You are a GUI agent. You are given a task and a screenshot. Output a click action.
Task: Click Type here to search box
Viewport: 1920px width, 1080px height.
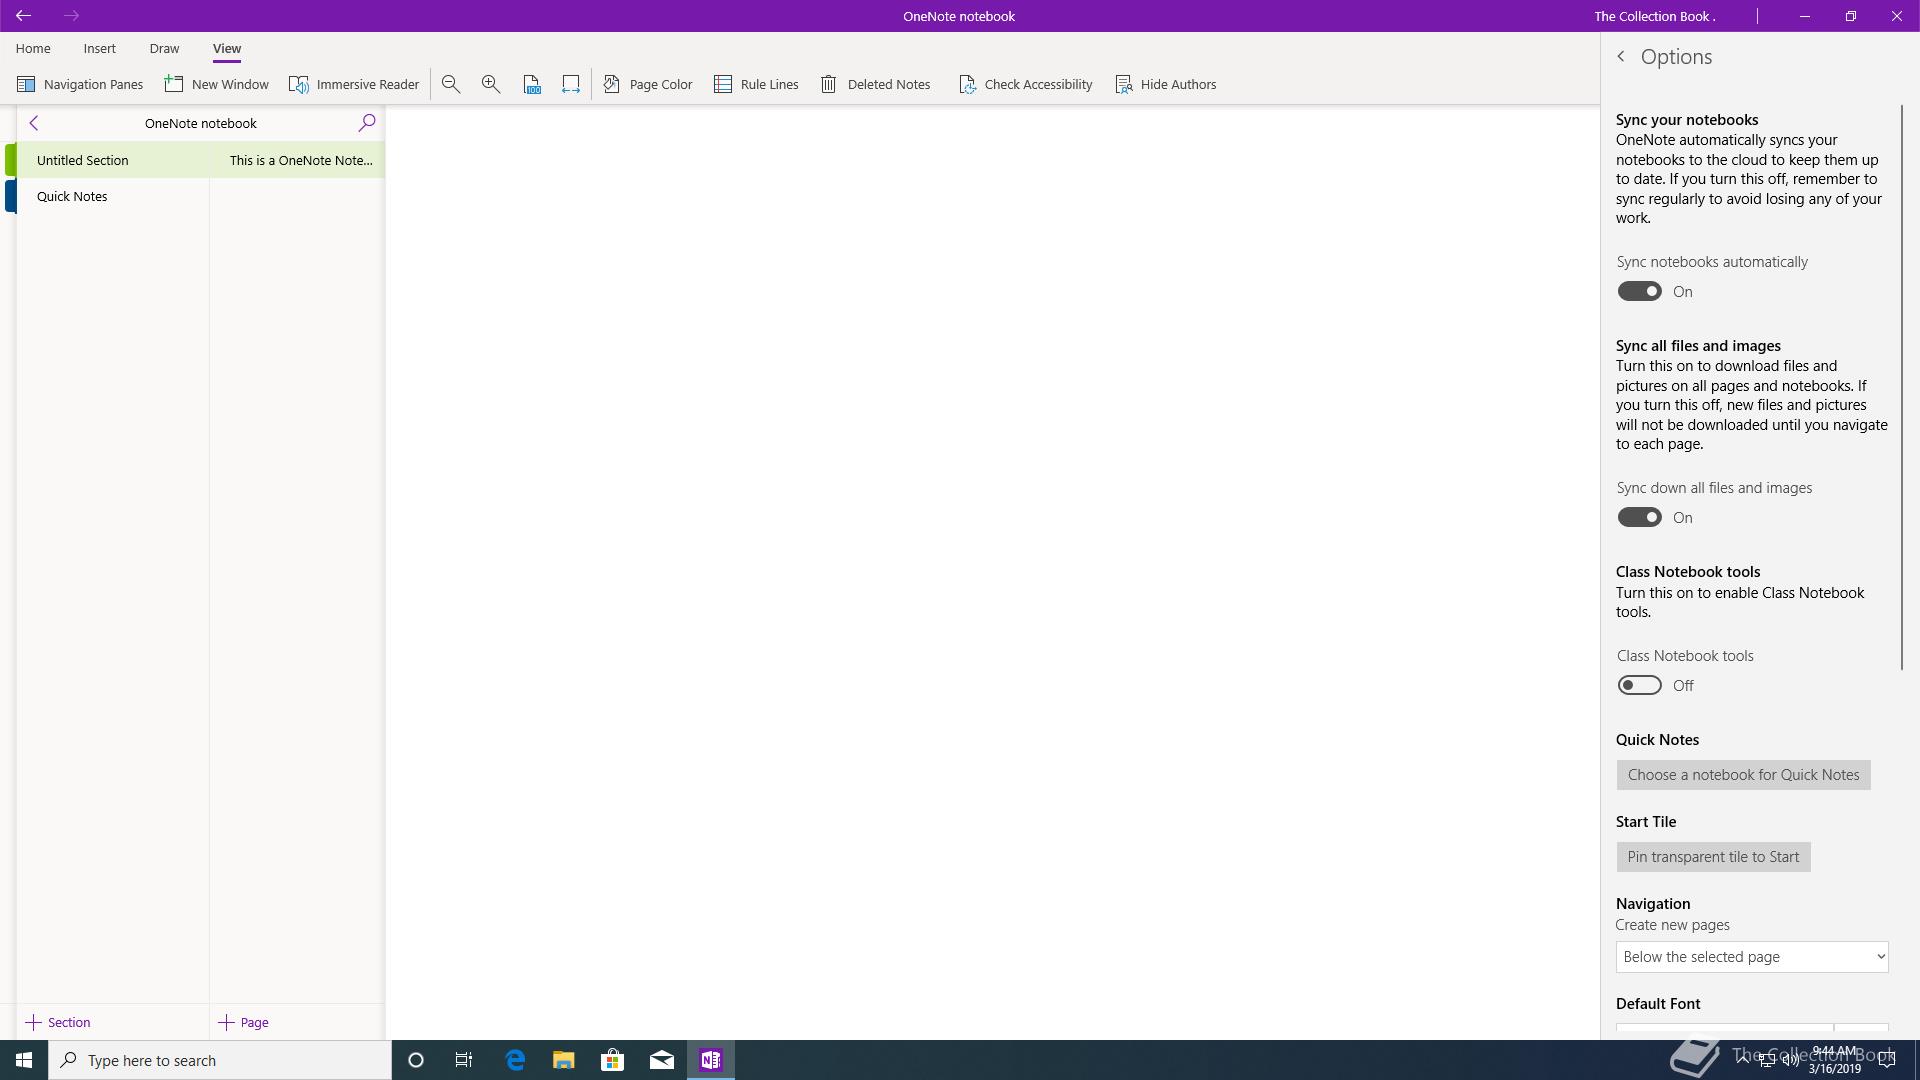click(220, 1060)
